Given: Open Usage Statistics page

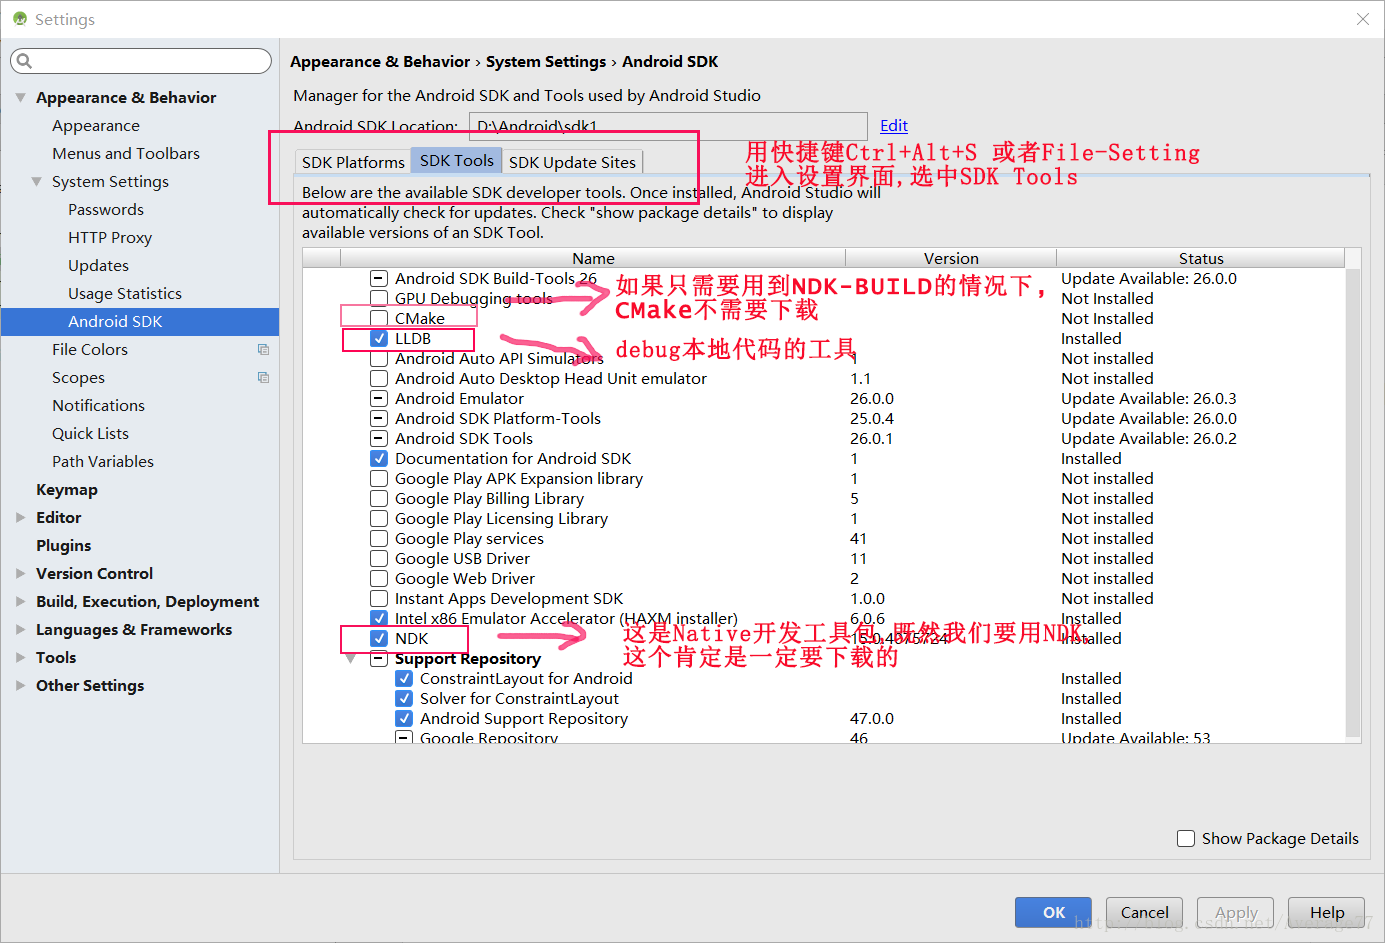Looking at the screenshot, I should (x=125, y=293).
